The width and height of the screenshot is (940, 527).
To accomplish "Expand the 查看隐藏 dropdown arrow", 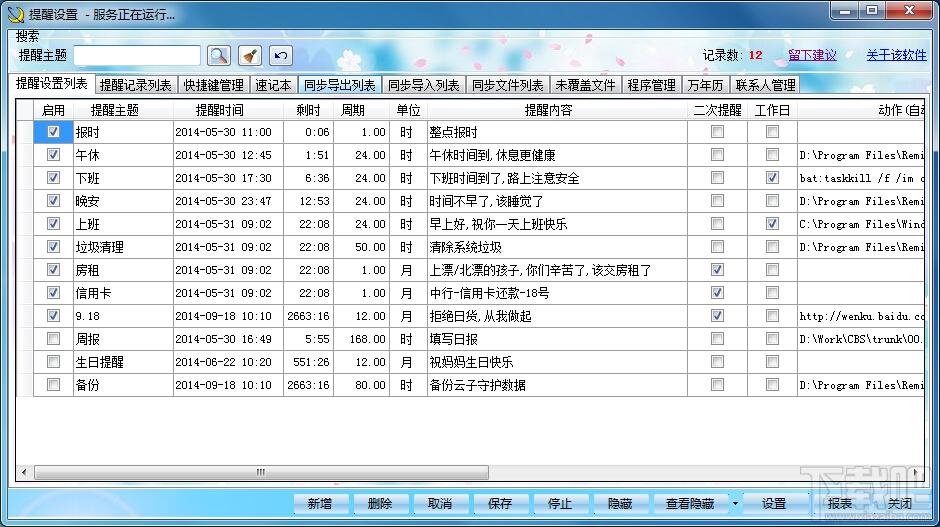I will pyautogui.click(x=735, y=504).
